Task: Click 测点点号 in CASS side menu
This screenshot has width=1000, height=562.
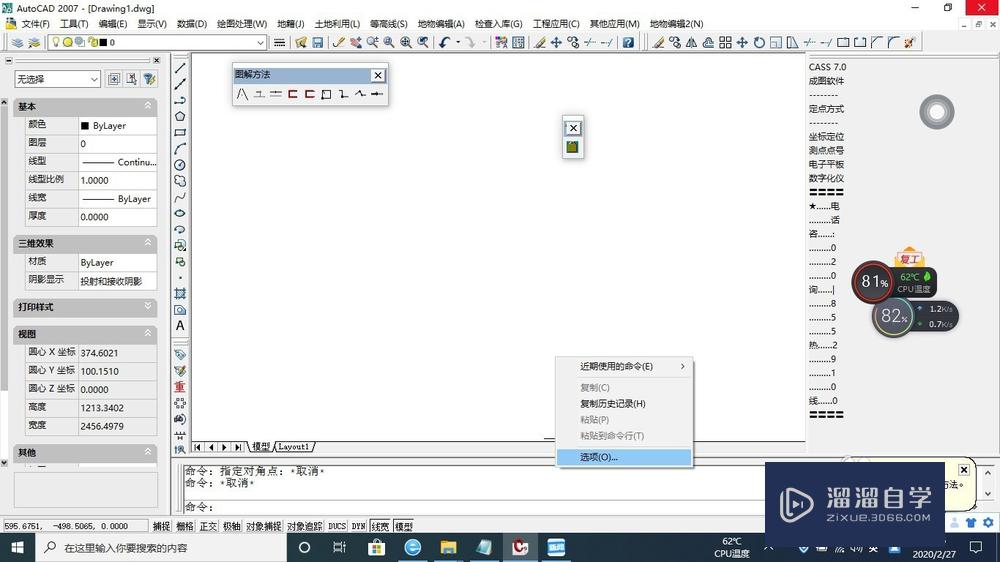Action: coord(827,151)
